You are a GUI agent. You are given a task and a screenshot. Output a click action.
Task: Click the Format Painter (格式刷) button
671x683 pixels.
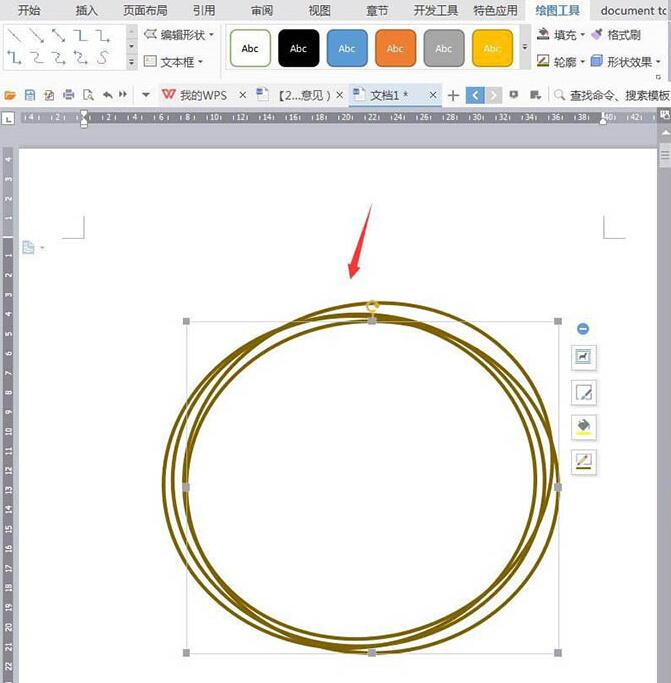616,35
